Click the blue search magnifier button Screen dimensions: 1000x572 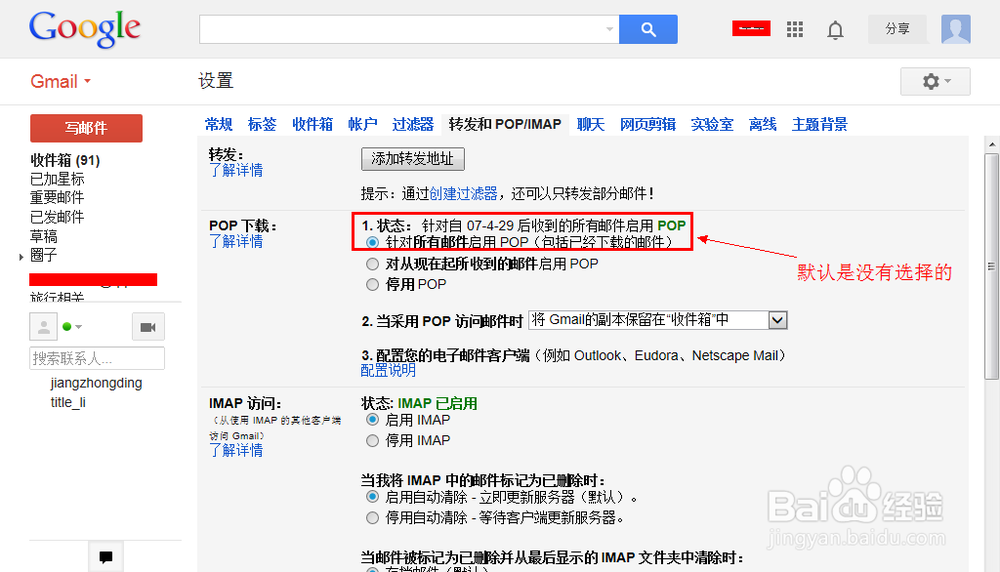648,29
